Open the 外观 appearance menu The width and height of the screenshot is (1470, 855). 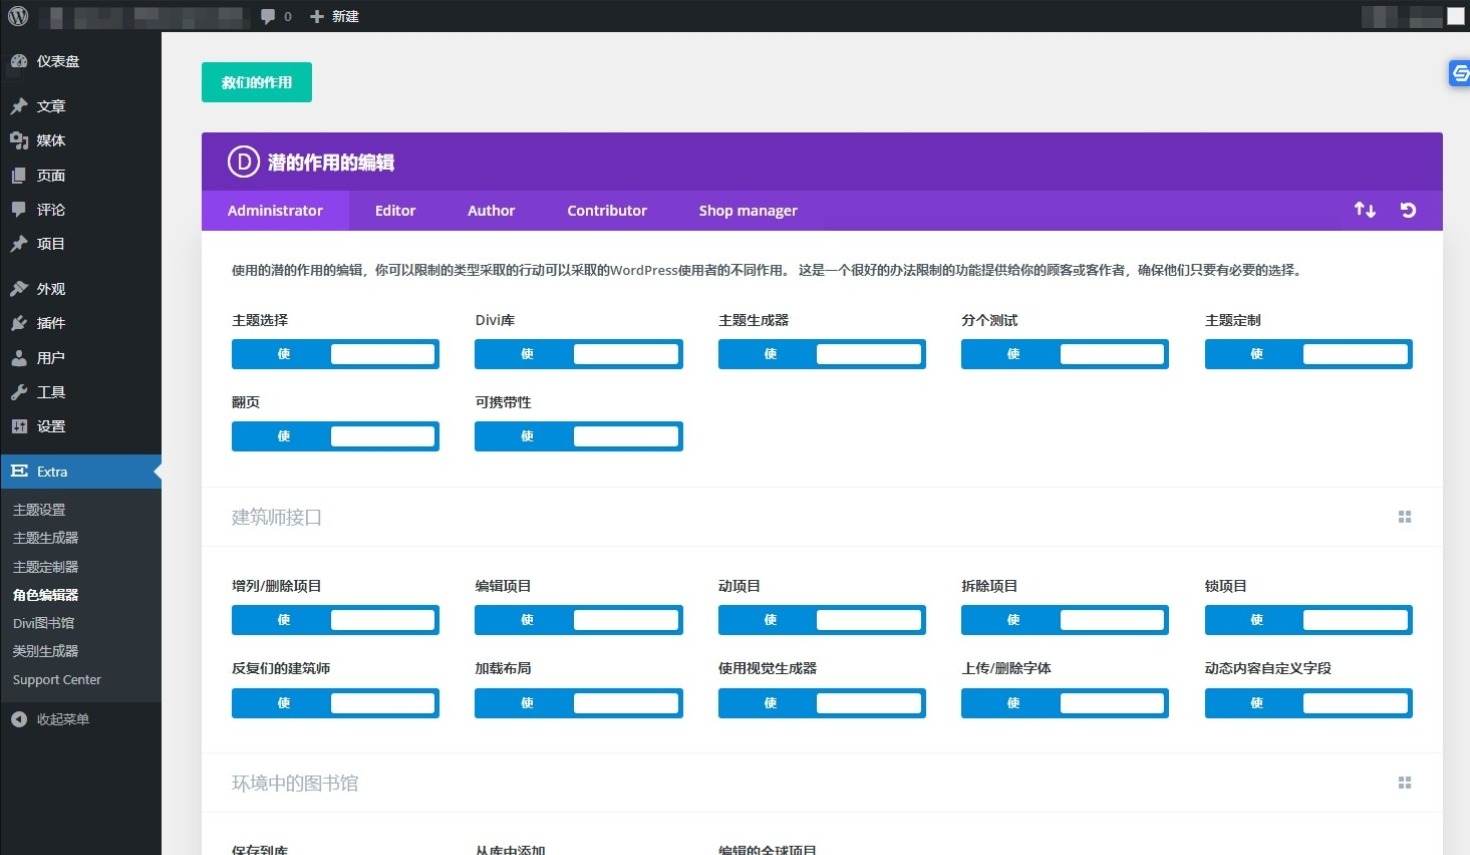(x=80, y=289)
